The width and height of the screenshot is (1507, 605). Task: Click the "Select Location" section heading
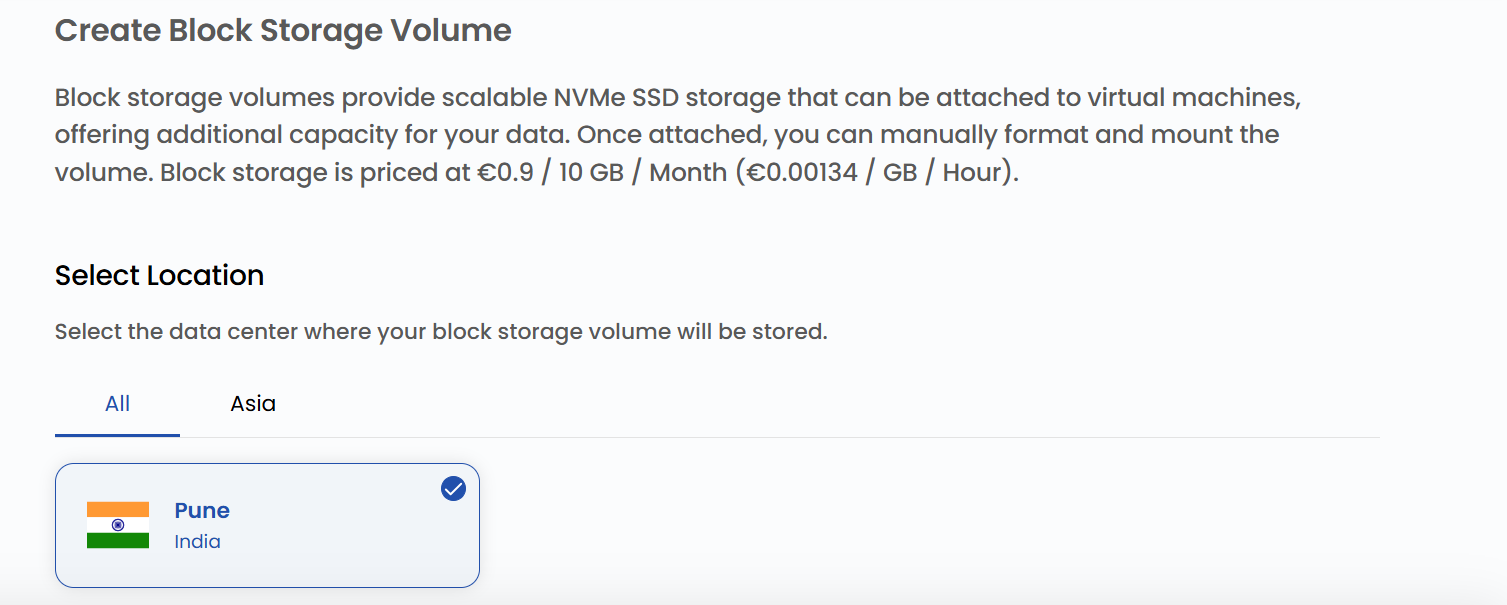159,276
